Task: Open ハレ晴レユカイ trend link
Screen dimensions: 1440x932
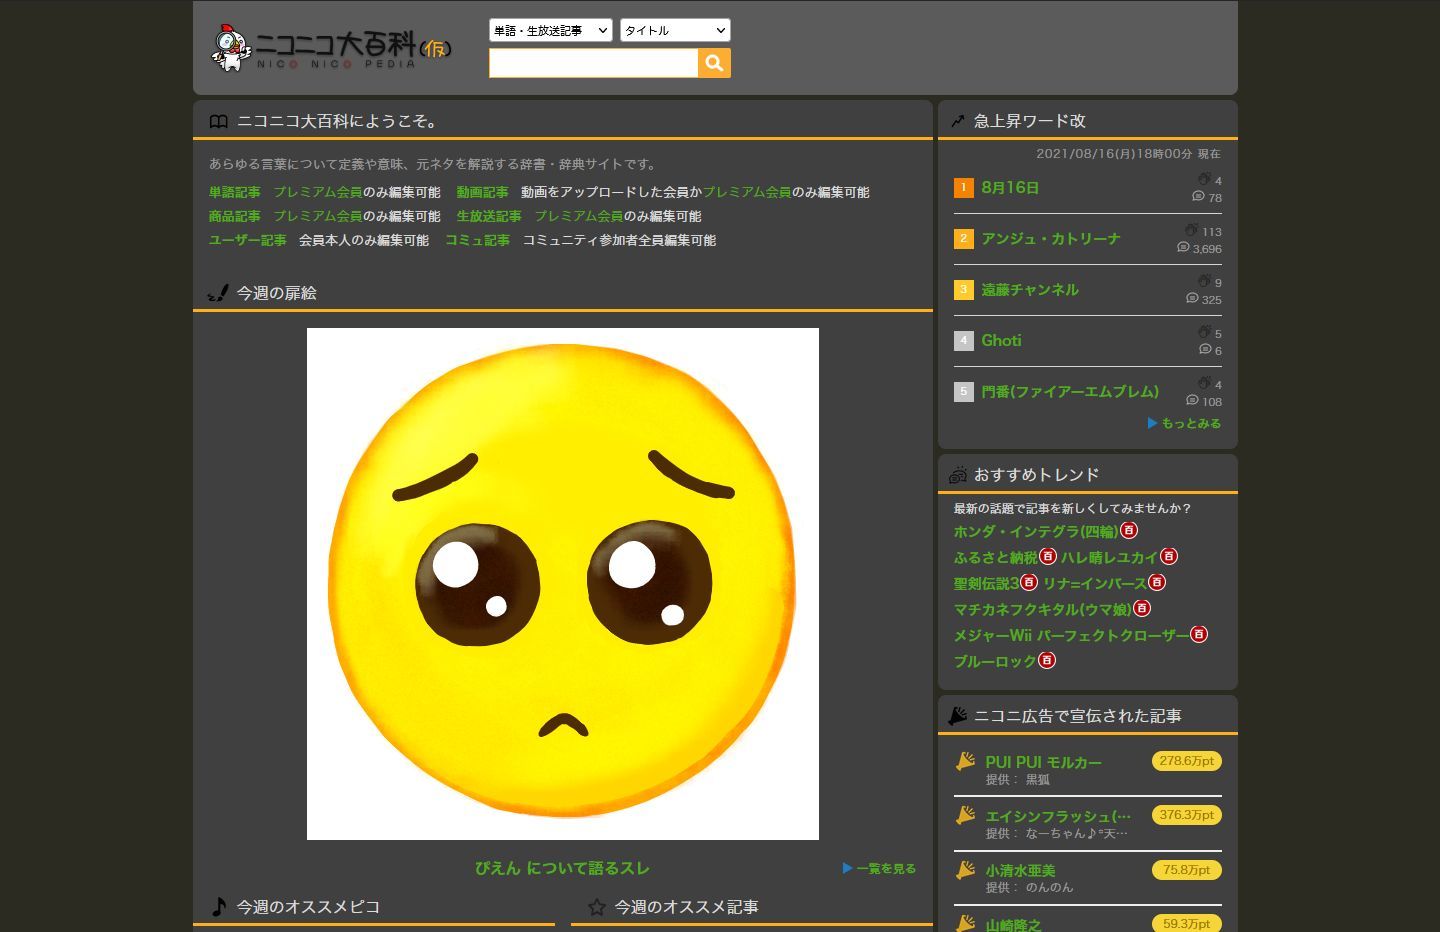Action: click(x=1109, y=557)
